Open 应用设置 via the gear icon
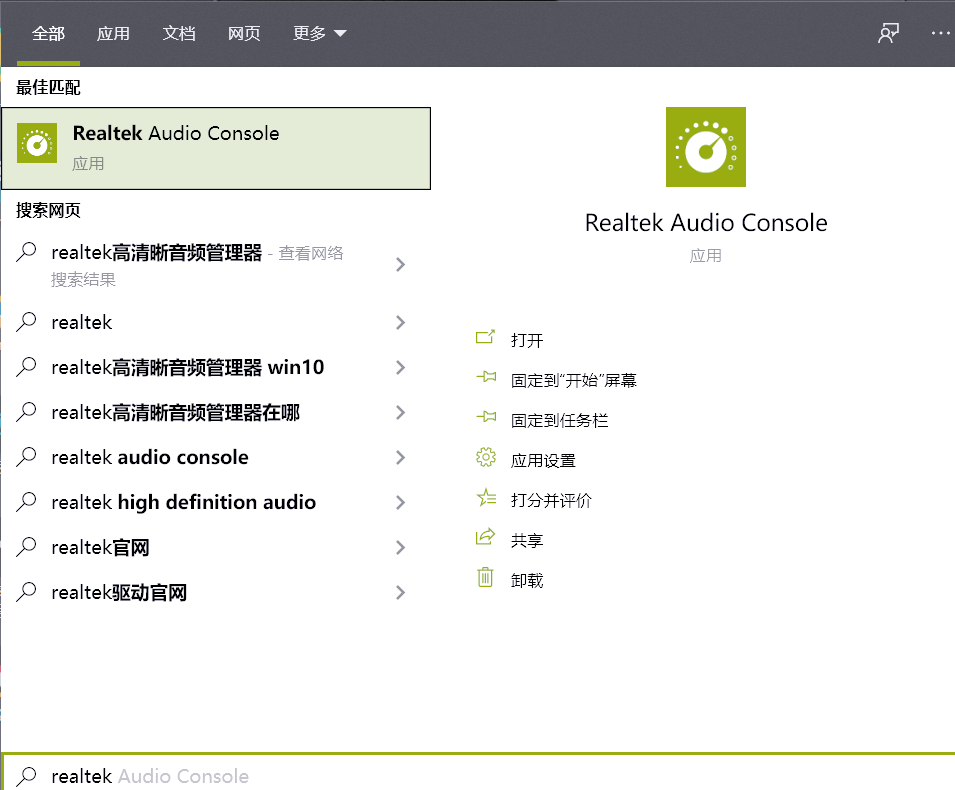The image size is (955, 790). coord(486,459)
